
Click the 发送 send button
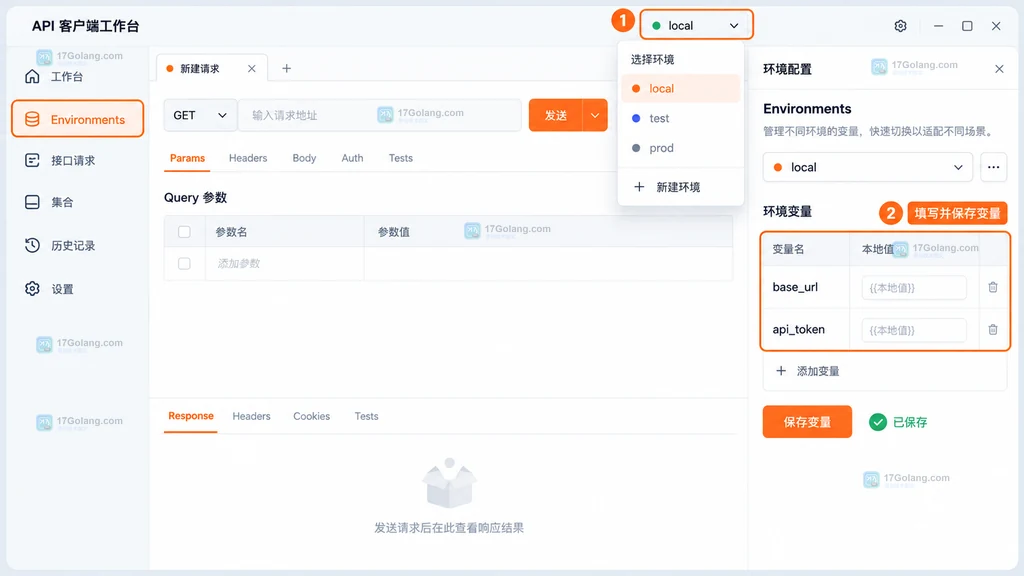point(556,115)
